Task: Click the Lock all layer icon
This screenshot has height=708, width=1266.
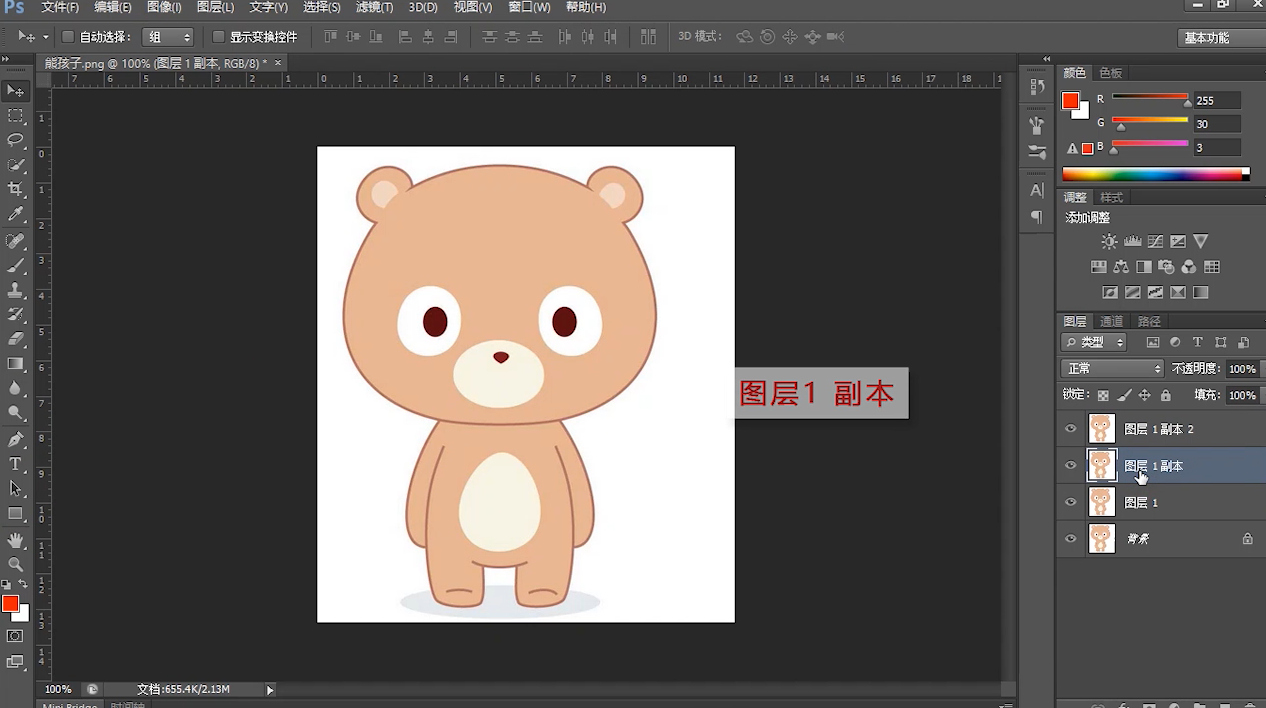Action: point(1166,396)
